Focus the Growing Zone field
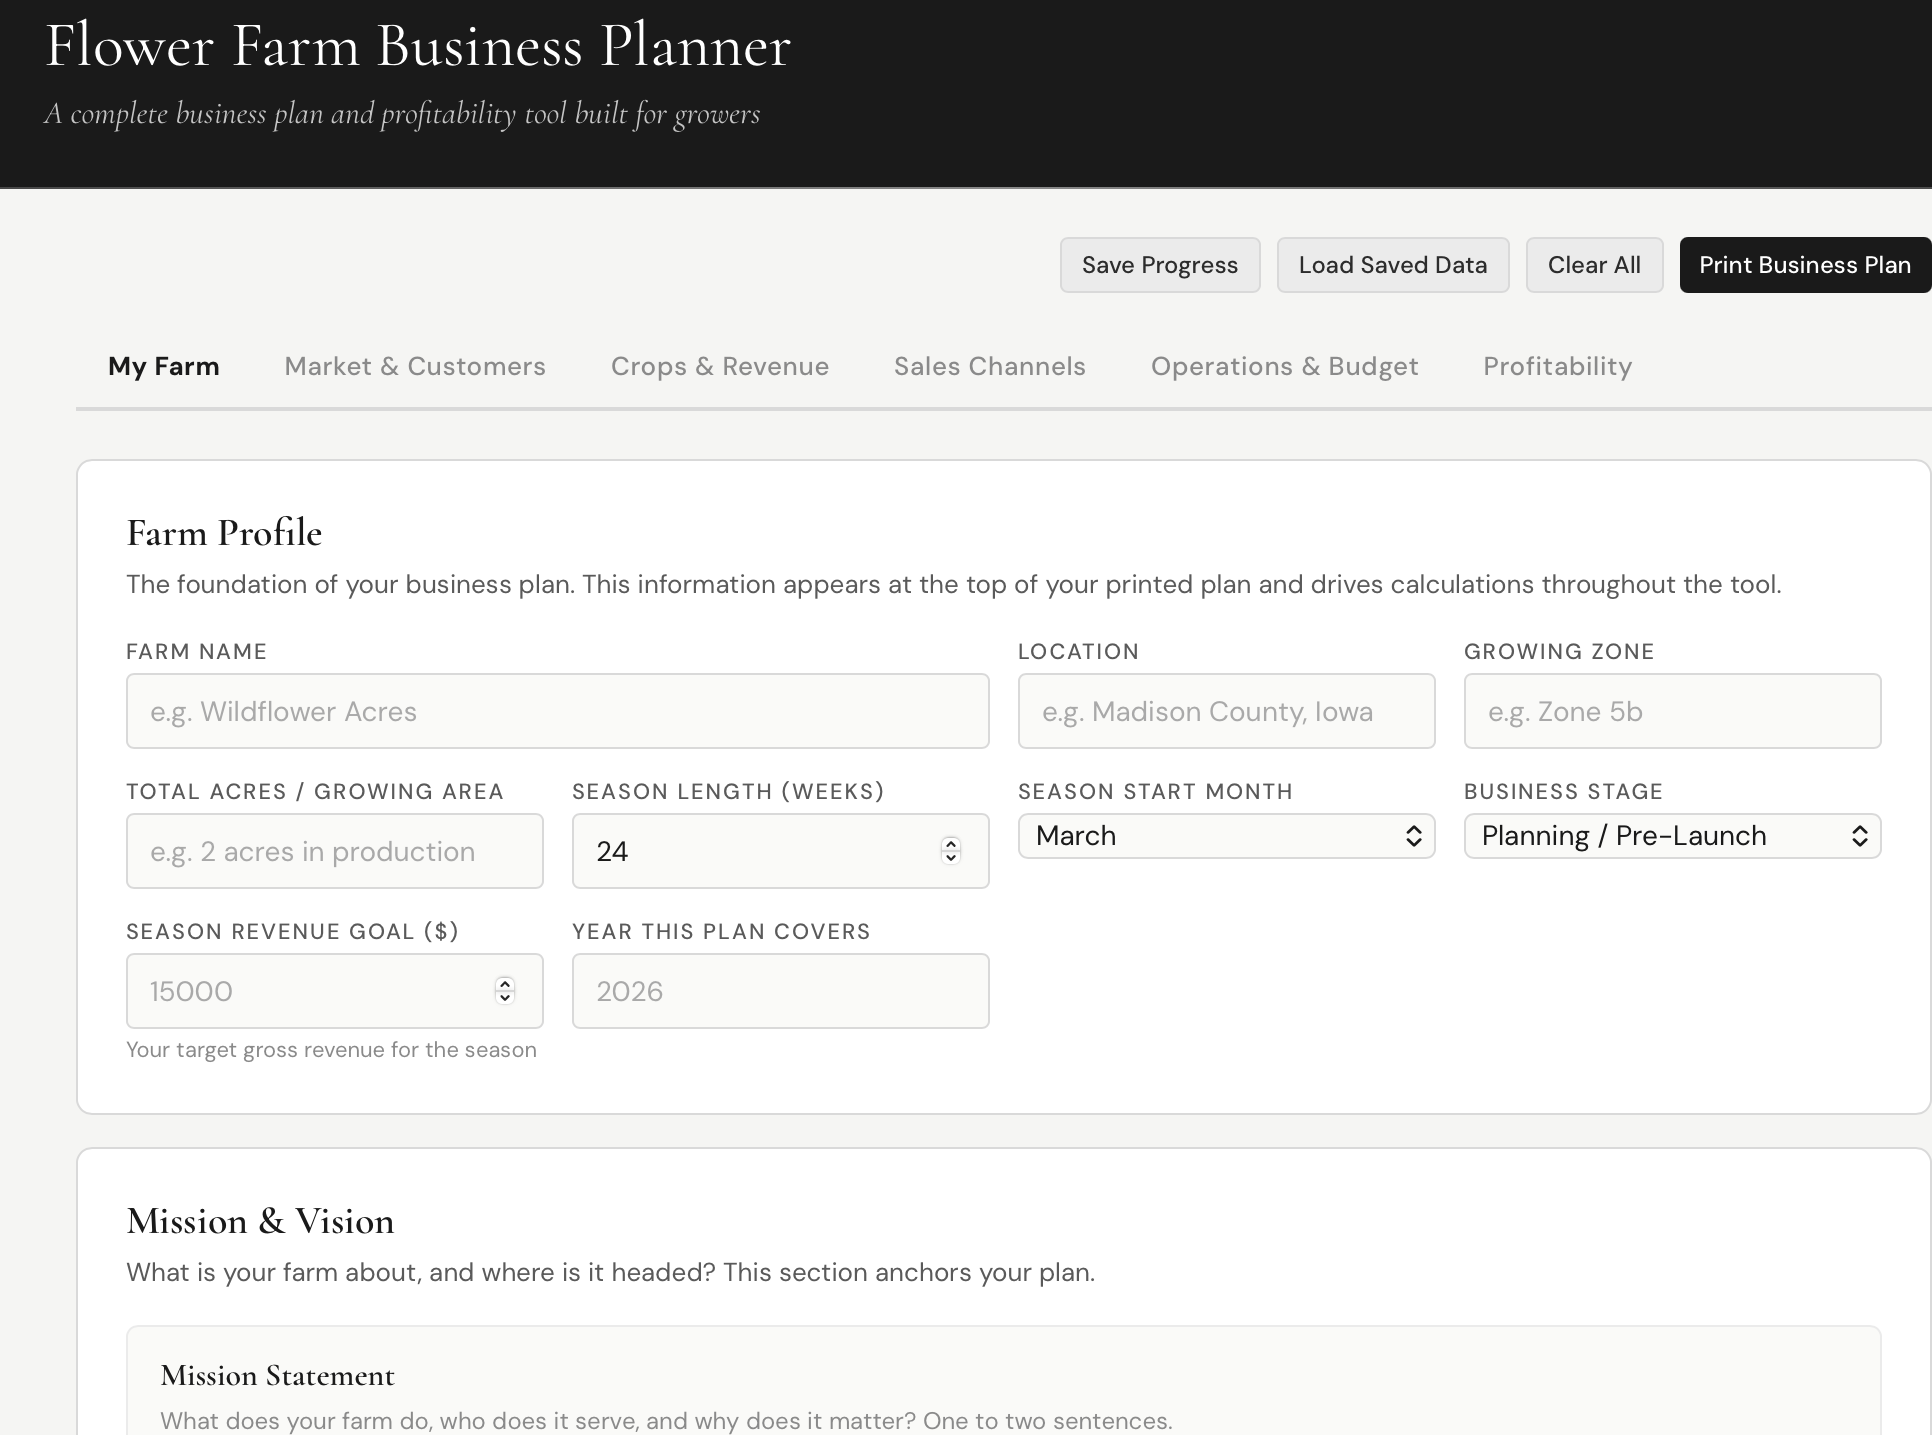Screen dimensions: 1932x1435 point(1671,711)
